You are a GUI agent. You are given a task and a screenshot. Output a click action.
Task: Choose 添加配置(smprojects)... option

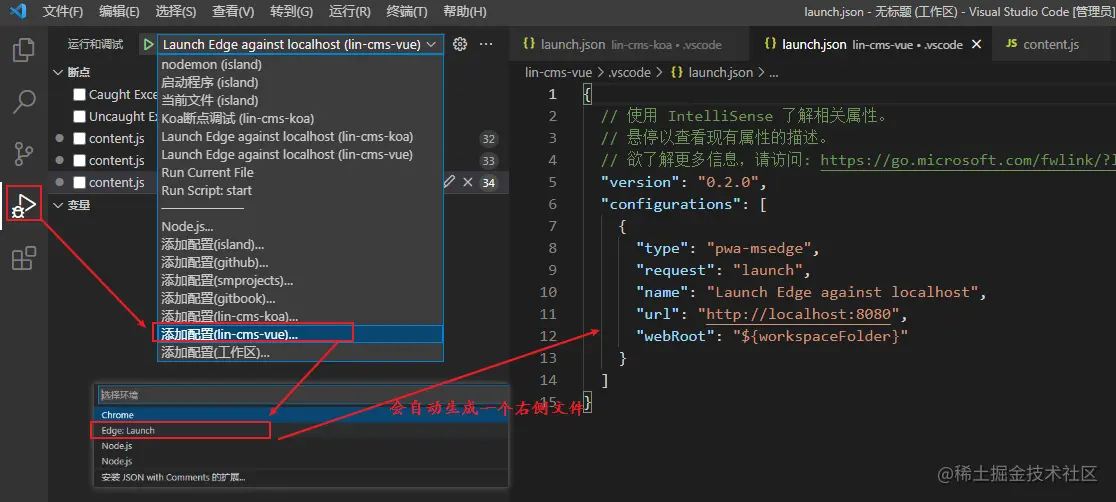300,280
